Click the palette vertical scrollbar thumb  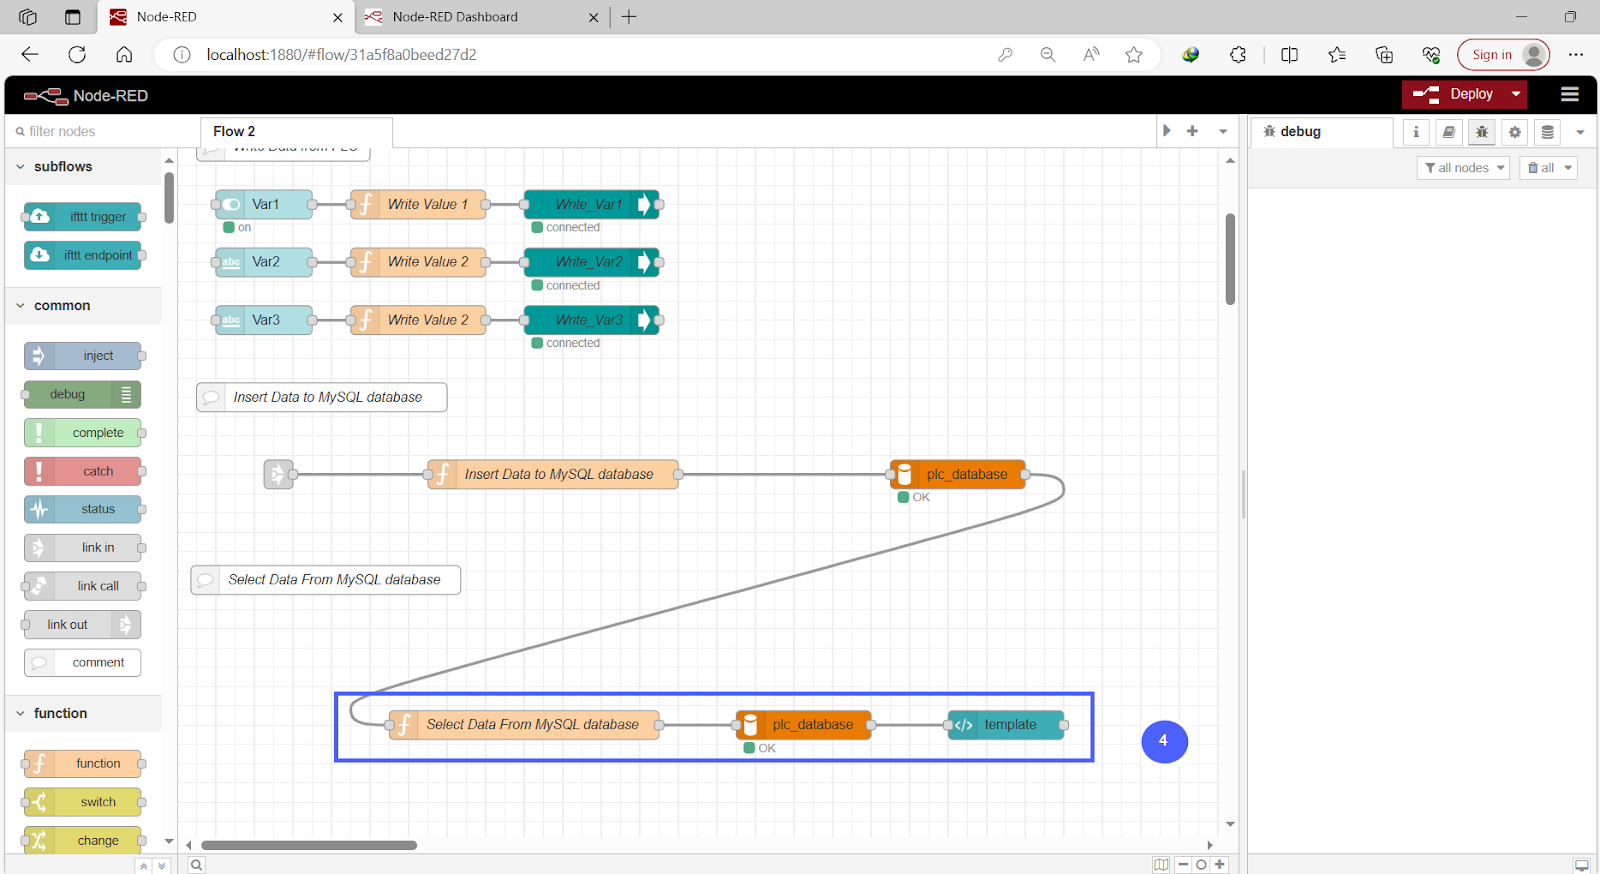(x=169, y=198)
